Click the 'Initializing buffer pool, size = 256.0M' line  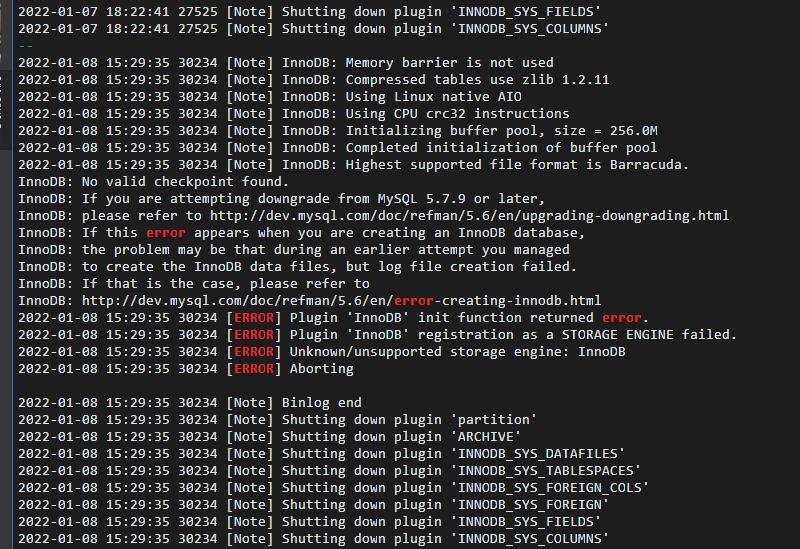(338, 131)
